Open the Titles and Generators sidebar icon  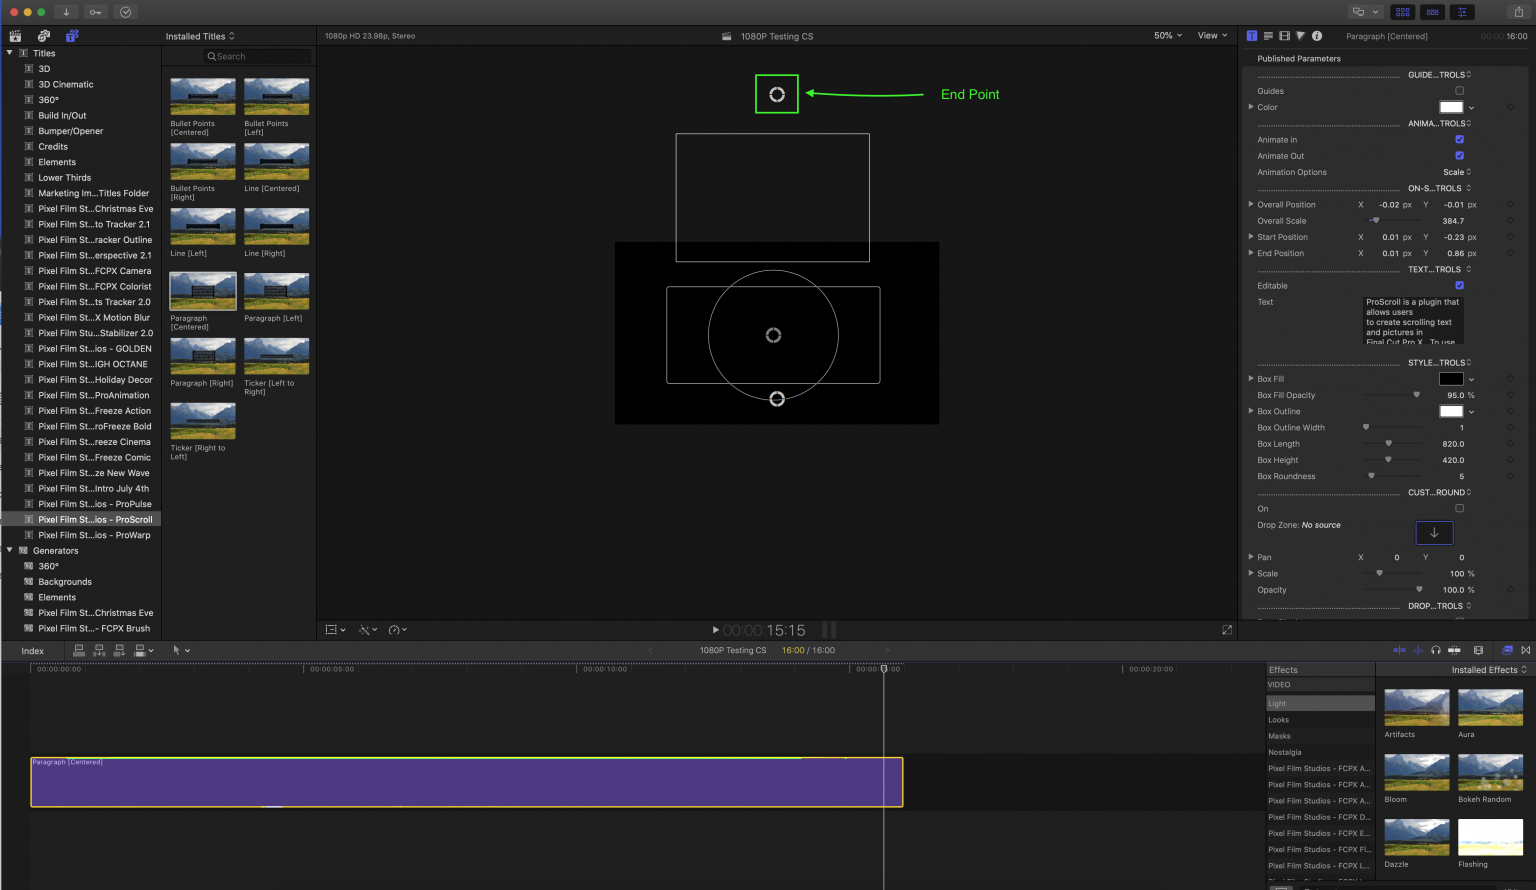coord(72,36)
